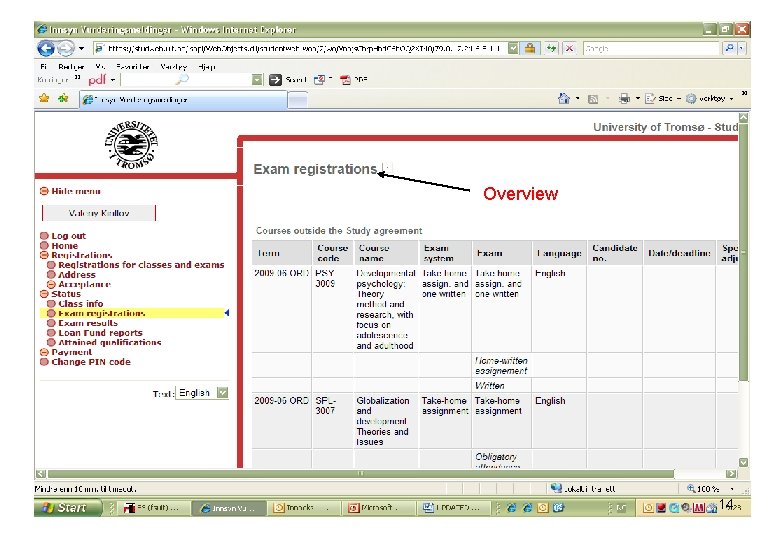The width and height of the screenshot is (780, 540).
Task: Open the Side page menu on command bar
Action: 663,98
